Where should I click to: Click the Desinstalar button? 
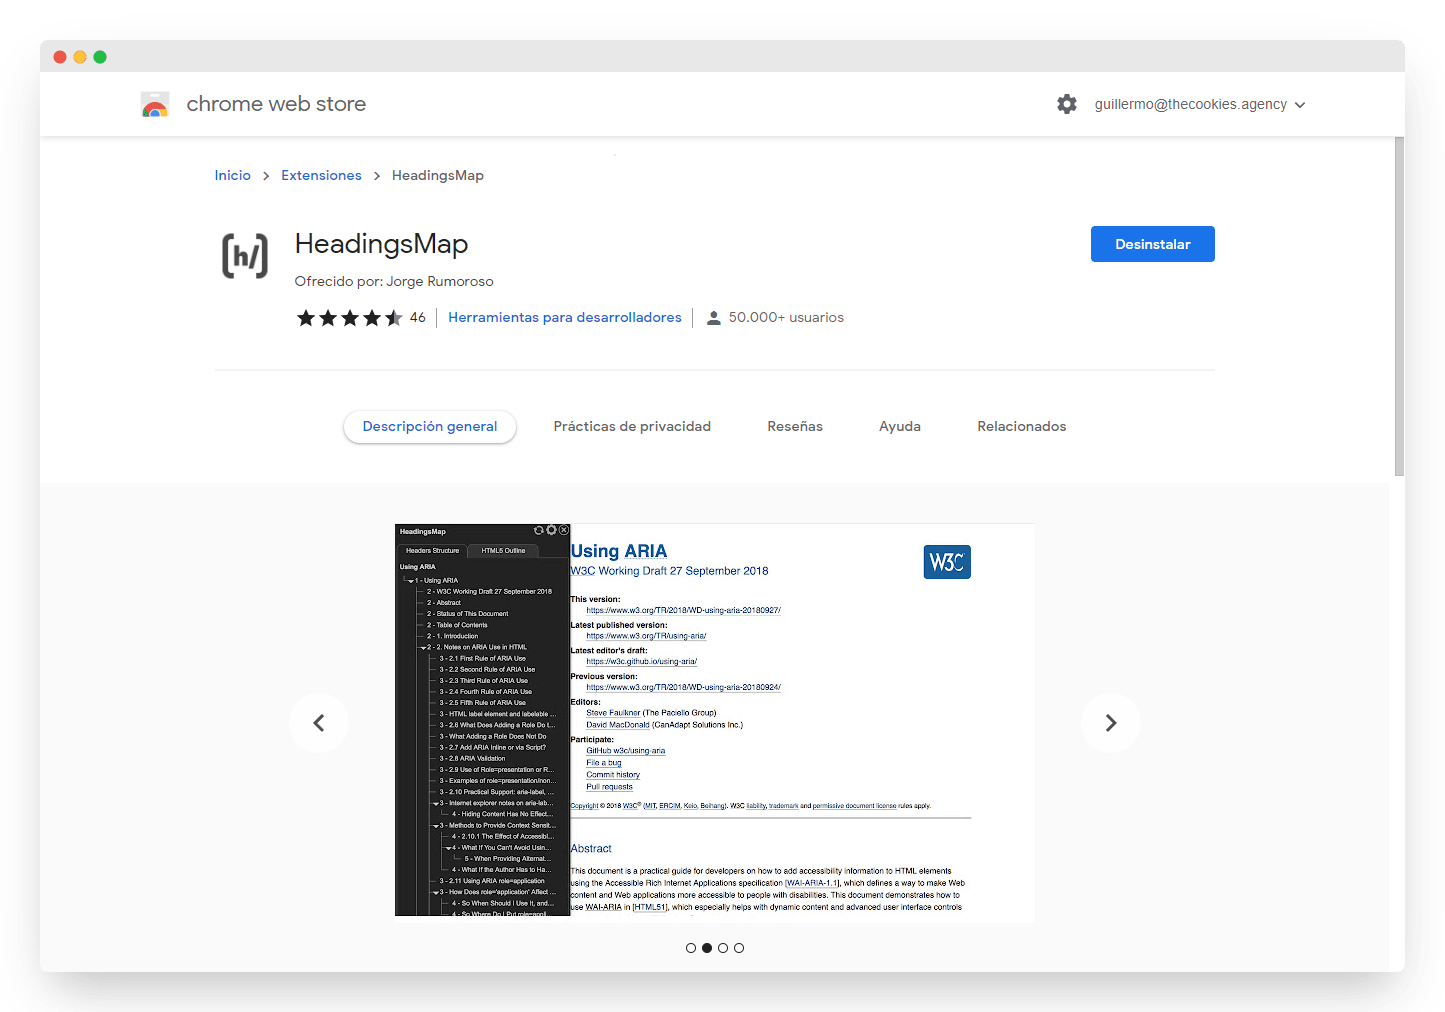(1153, 244)
